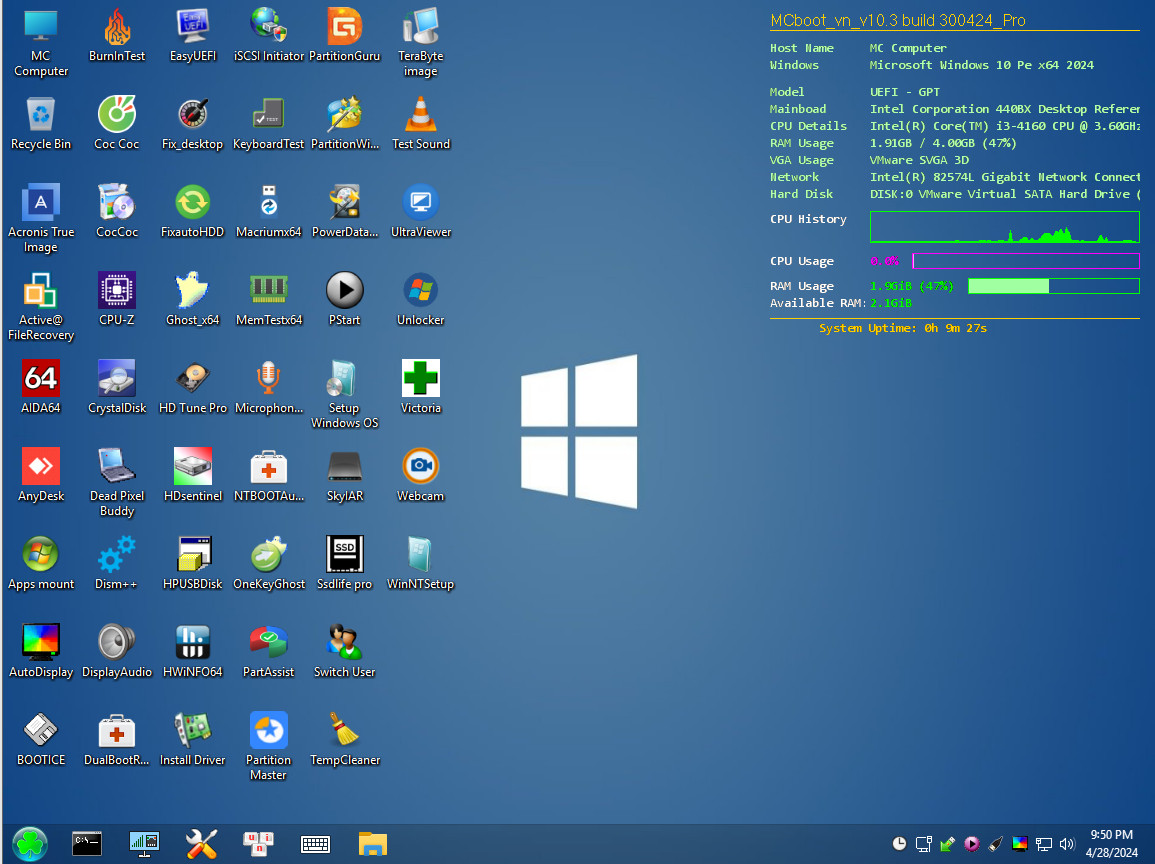This screenshot has width=1155, height=864.
Task: Select the Ghost_x64 icon
Action: click(193, 298)
